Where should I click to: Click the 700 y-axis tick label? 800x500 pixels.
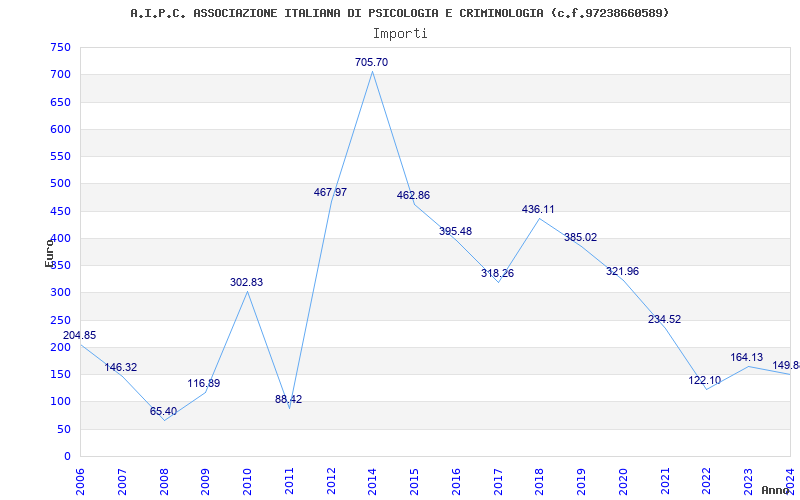pyautogui.click(x=60, y=74)
